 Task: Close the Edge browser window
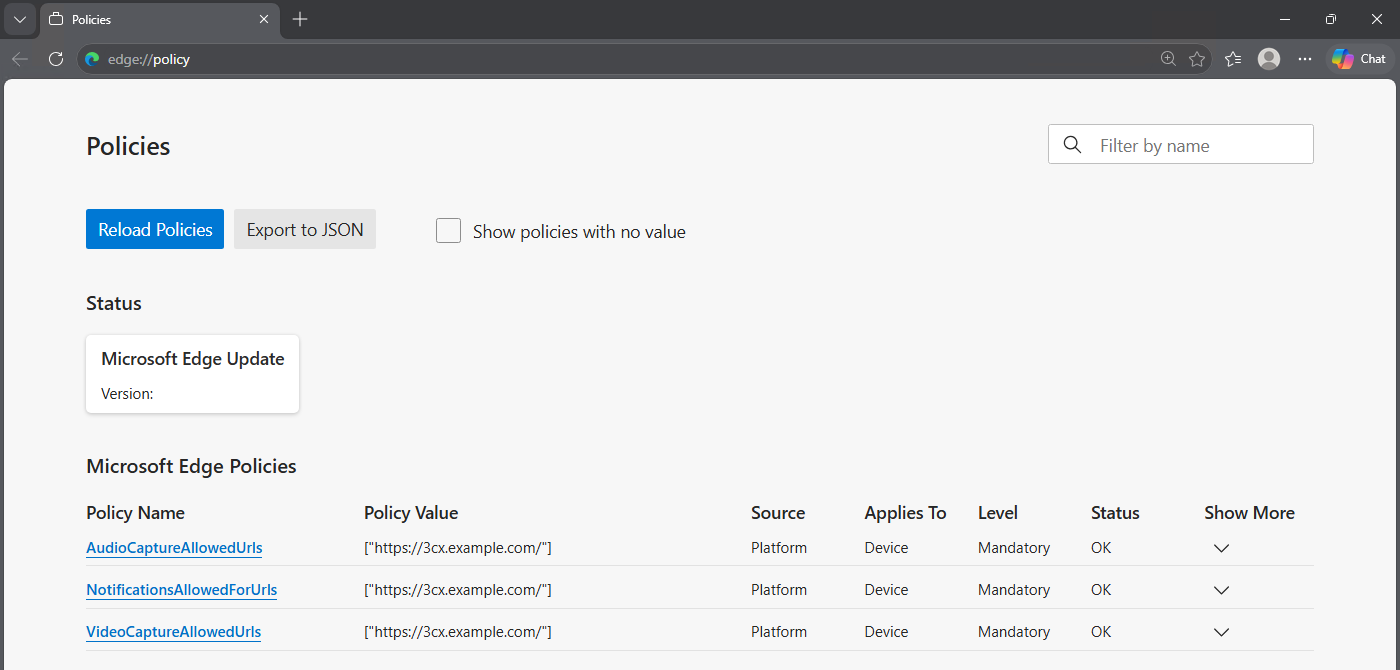pyautogui.click(x=1376, y=19)
